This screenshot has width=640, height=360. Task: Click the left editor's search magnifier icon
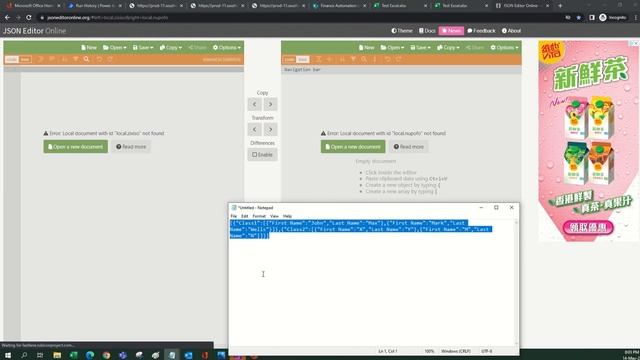(x=87, y=60)
